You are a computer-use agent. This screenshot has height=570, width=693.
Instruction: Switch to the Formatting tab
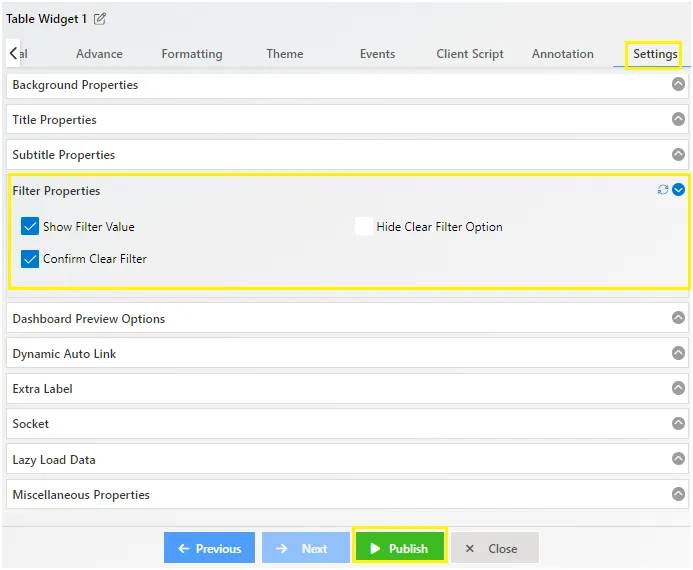[192, 54]
